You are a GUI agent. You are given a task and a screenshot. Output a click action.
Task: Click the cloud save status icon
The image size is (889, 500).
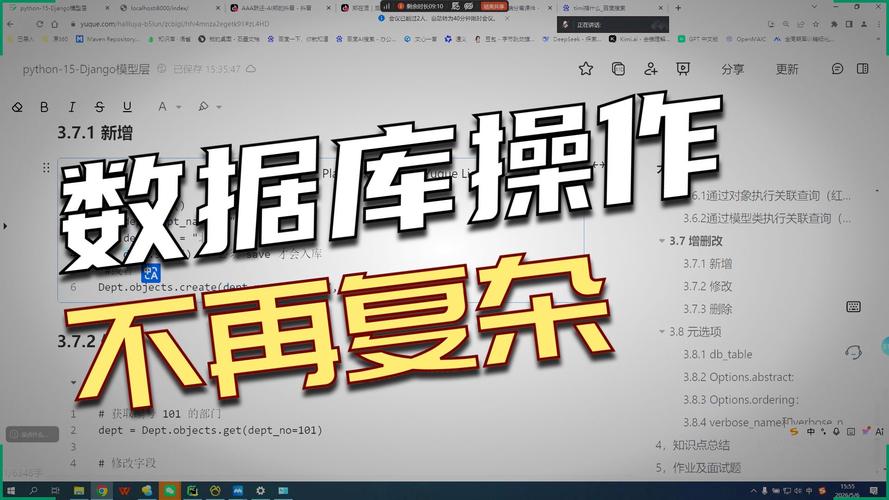(251, 69)
